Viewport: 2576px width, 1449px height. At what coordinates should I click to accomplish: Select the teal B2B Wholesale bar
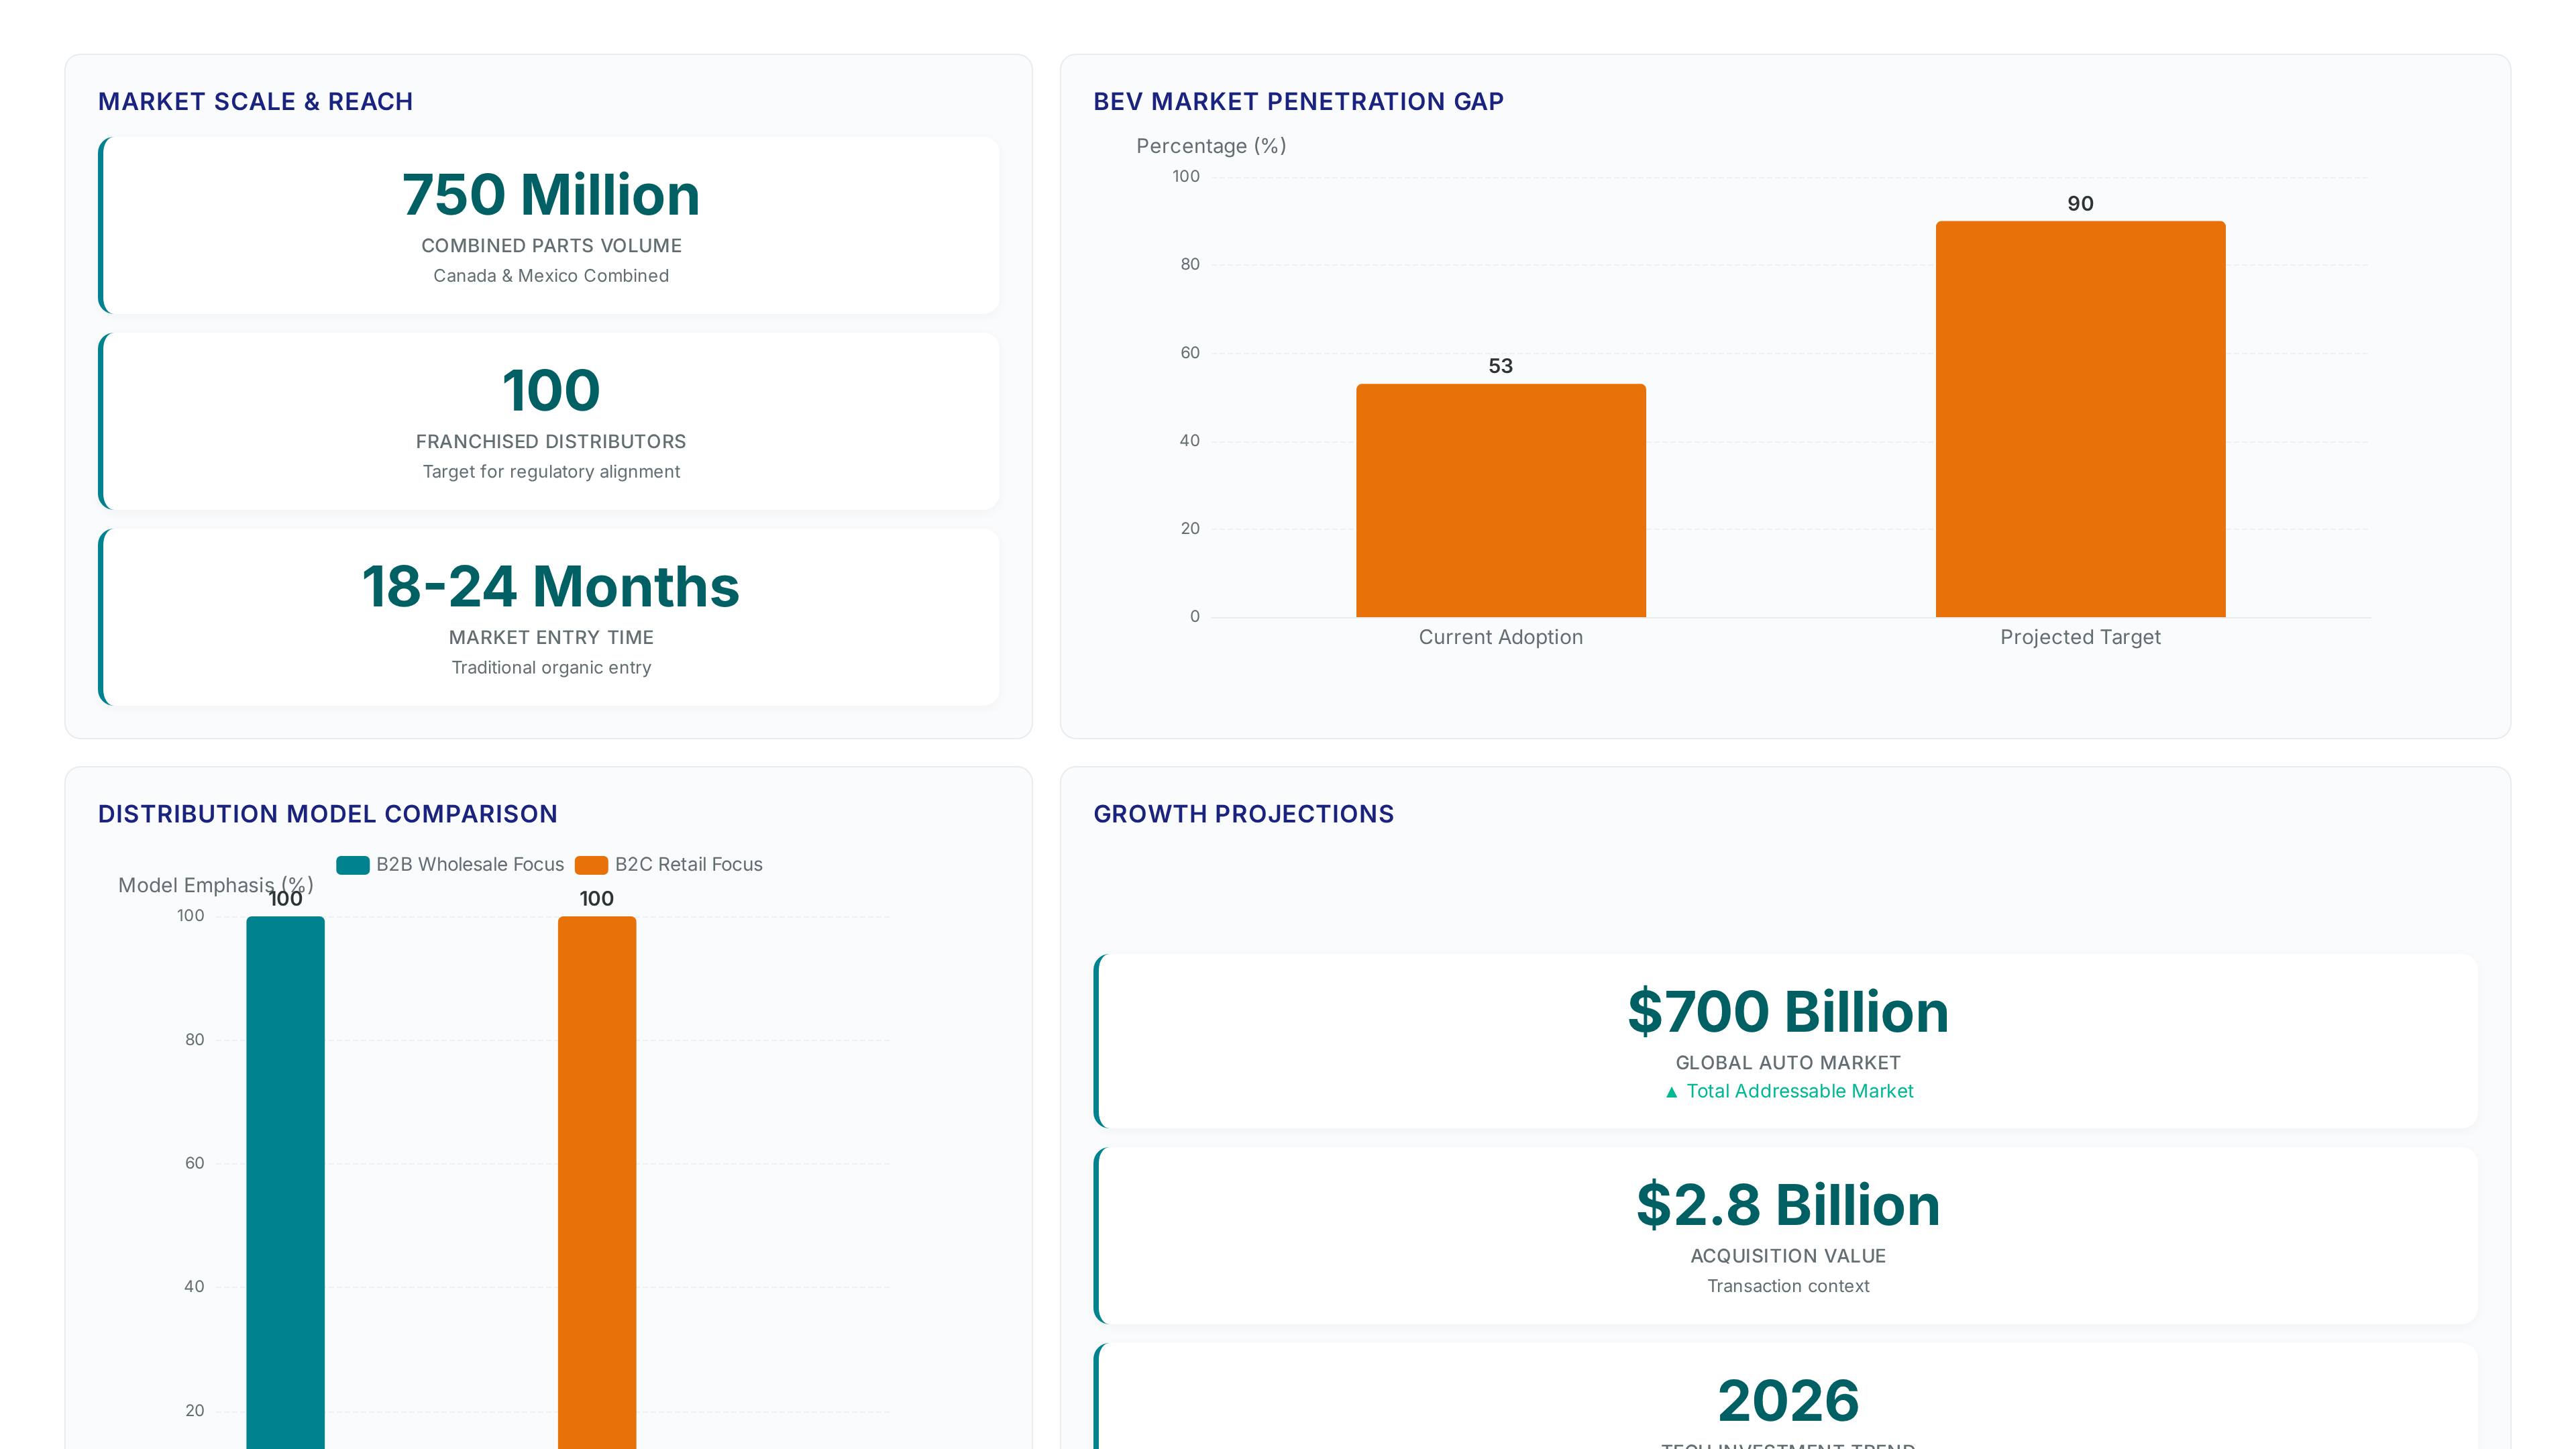285,1182
